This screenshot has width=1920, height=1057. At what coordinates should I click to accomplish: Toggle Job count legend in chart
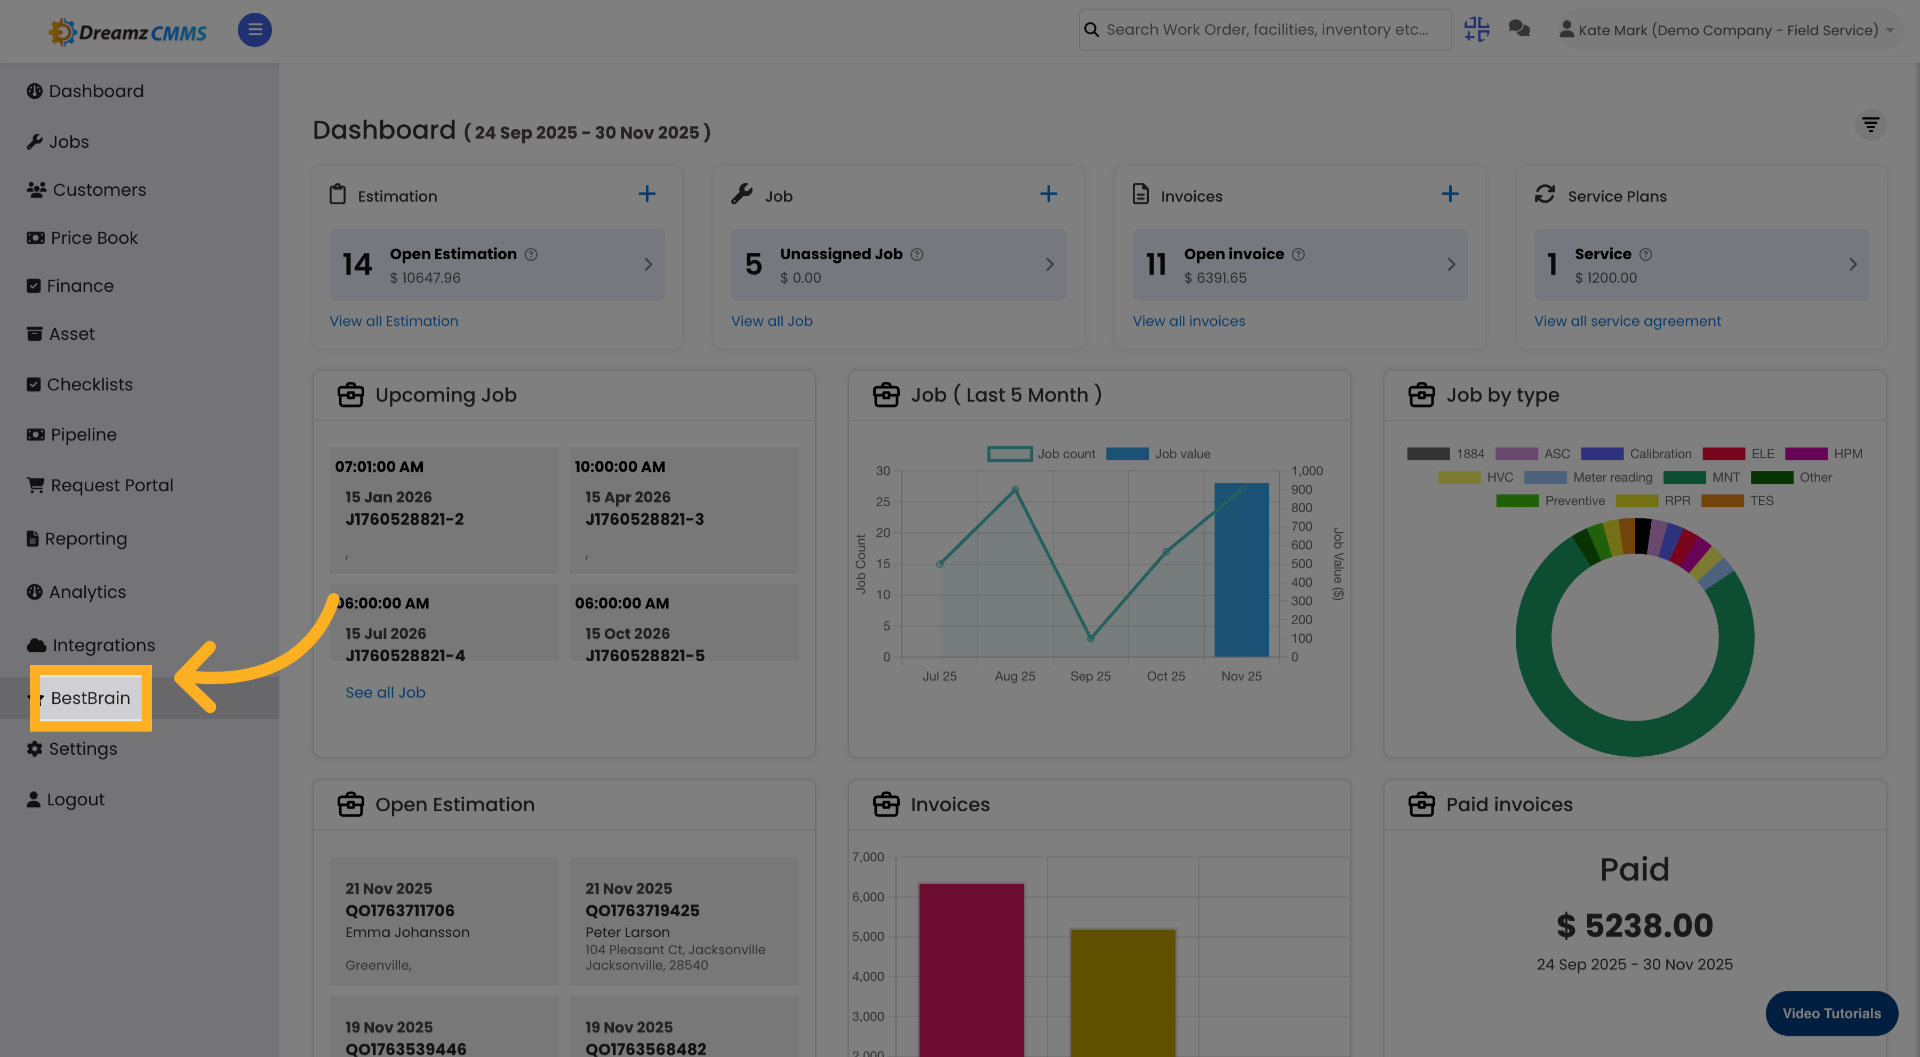[1041, 454]
